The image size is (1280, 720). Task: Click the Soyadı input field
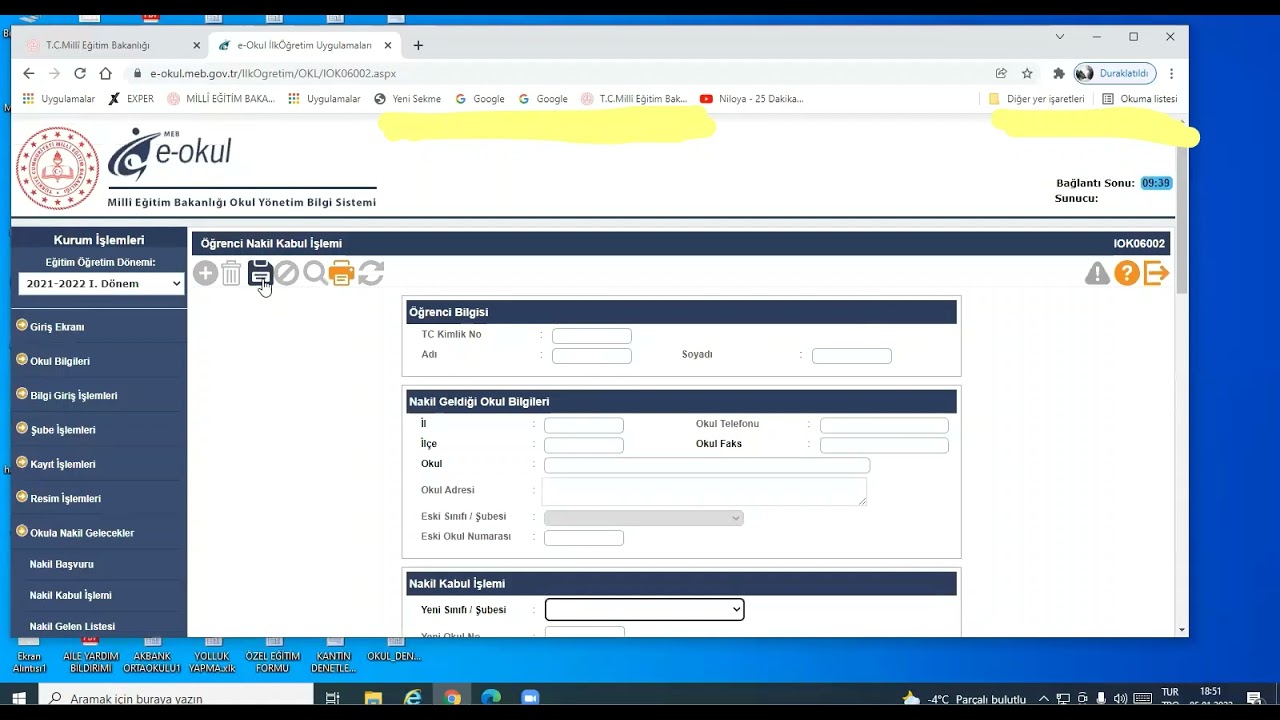[x=852, y=356]
